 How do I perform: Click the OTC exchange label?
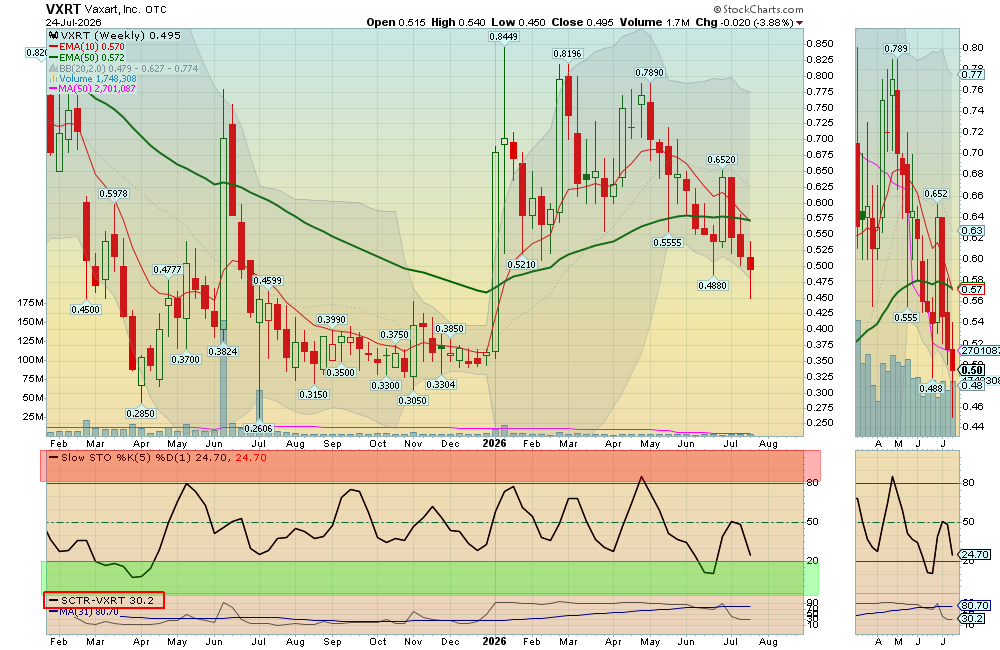coord(156,10)
